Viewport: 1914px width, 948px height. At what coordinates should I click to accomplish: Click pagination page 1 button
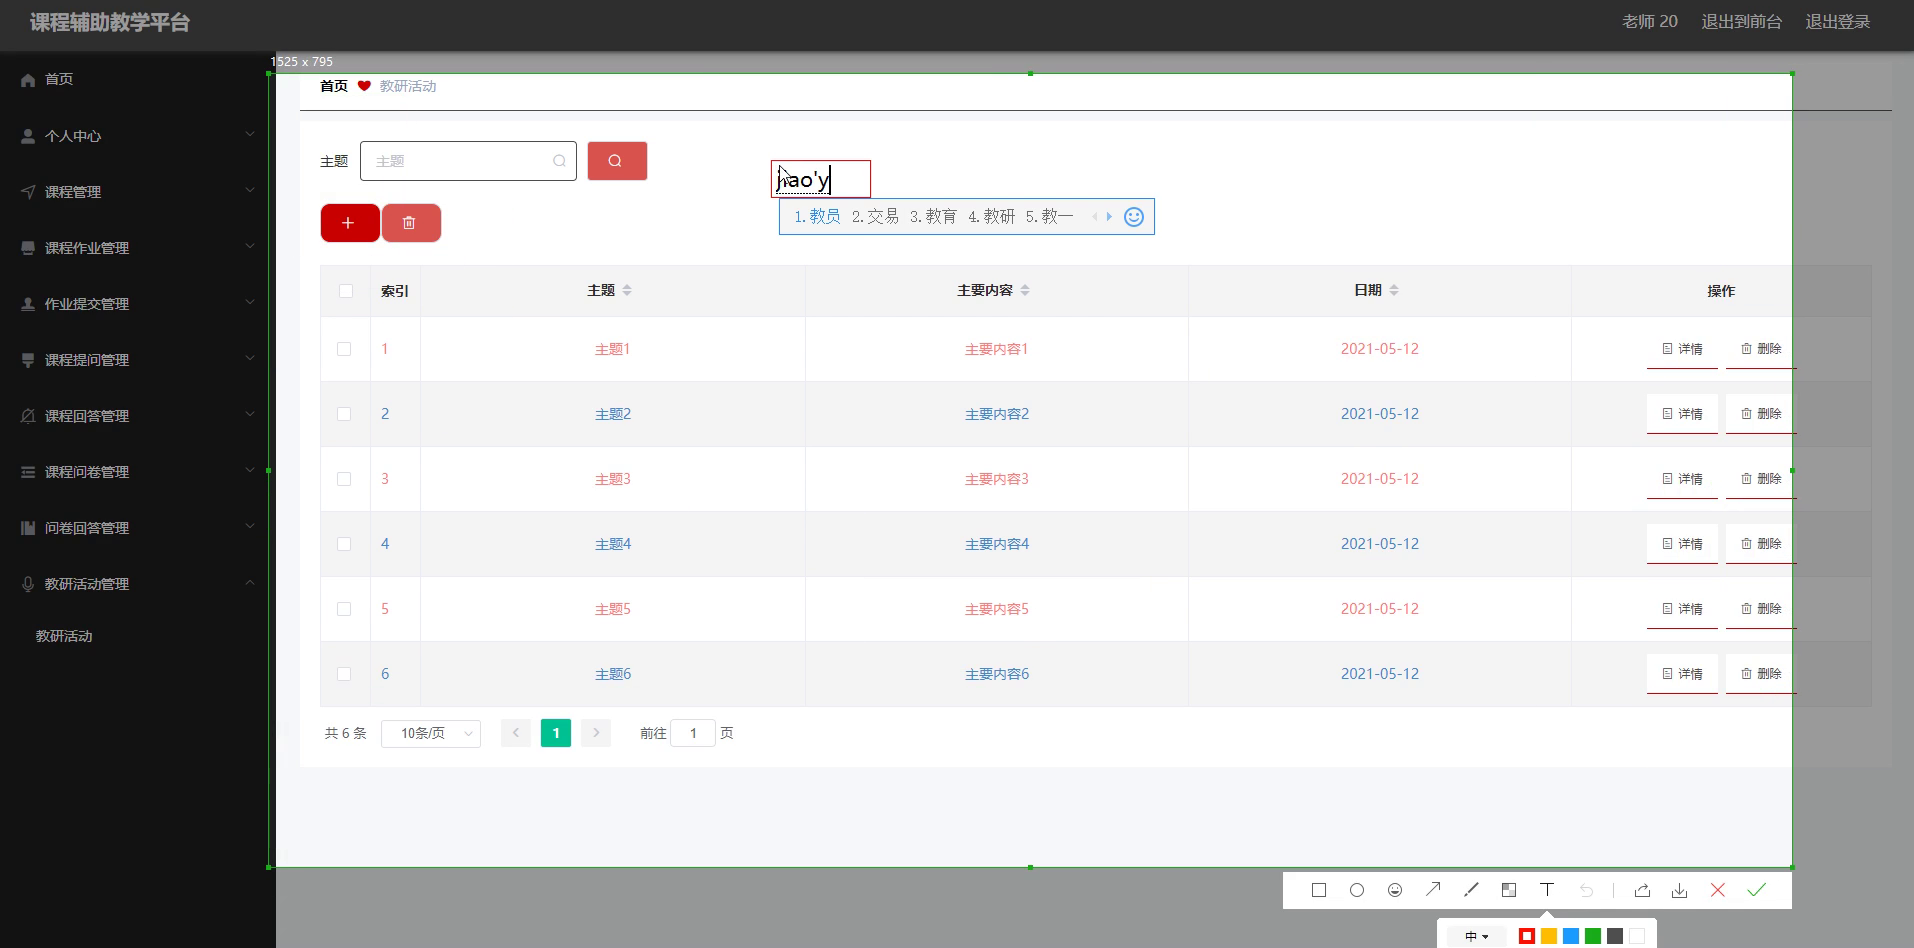(556, 733)
